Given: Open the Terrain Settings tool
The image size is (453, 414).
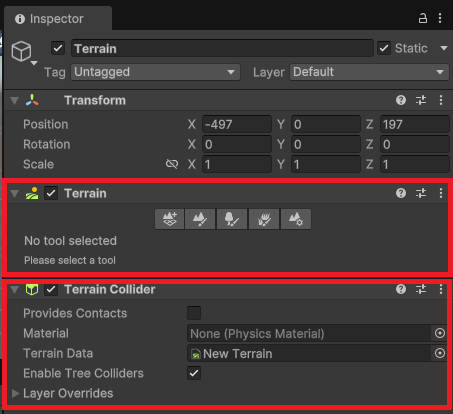Looking at the screenshot, I should coord(296,219).
